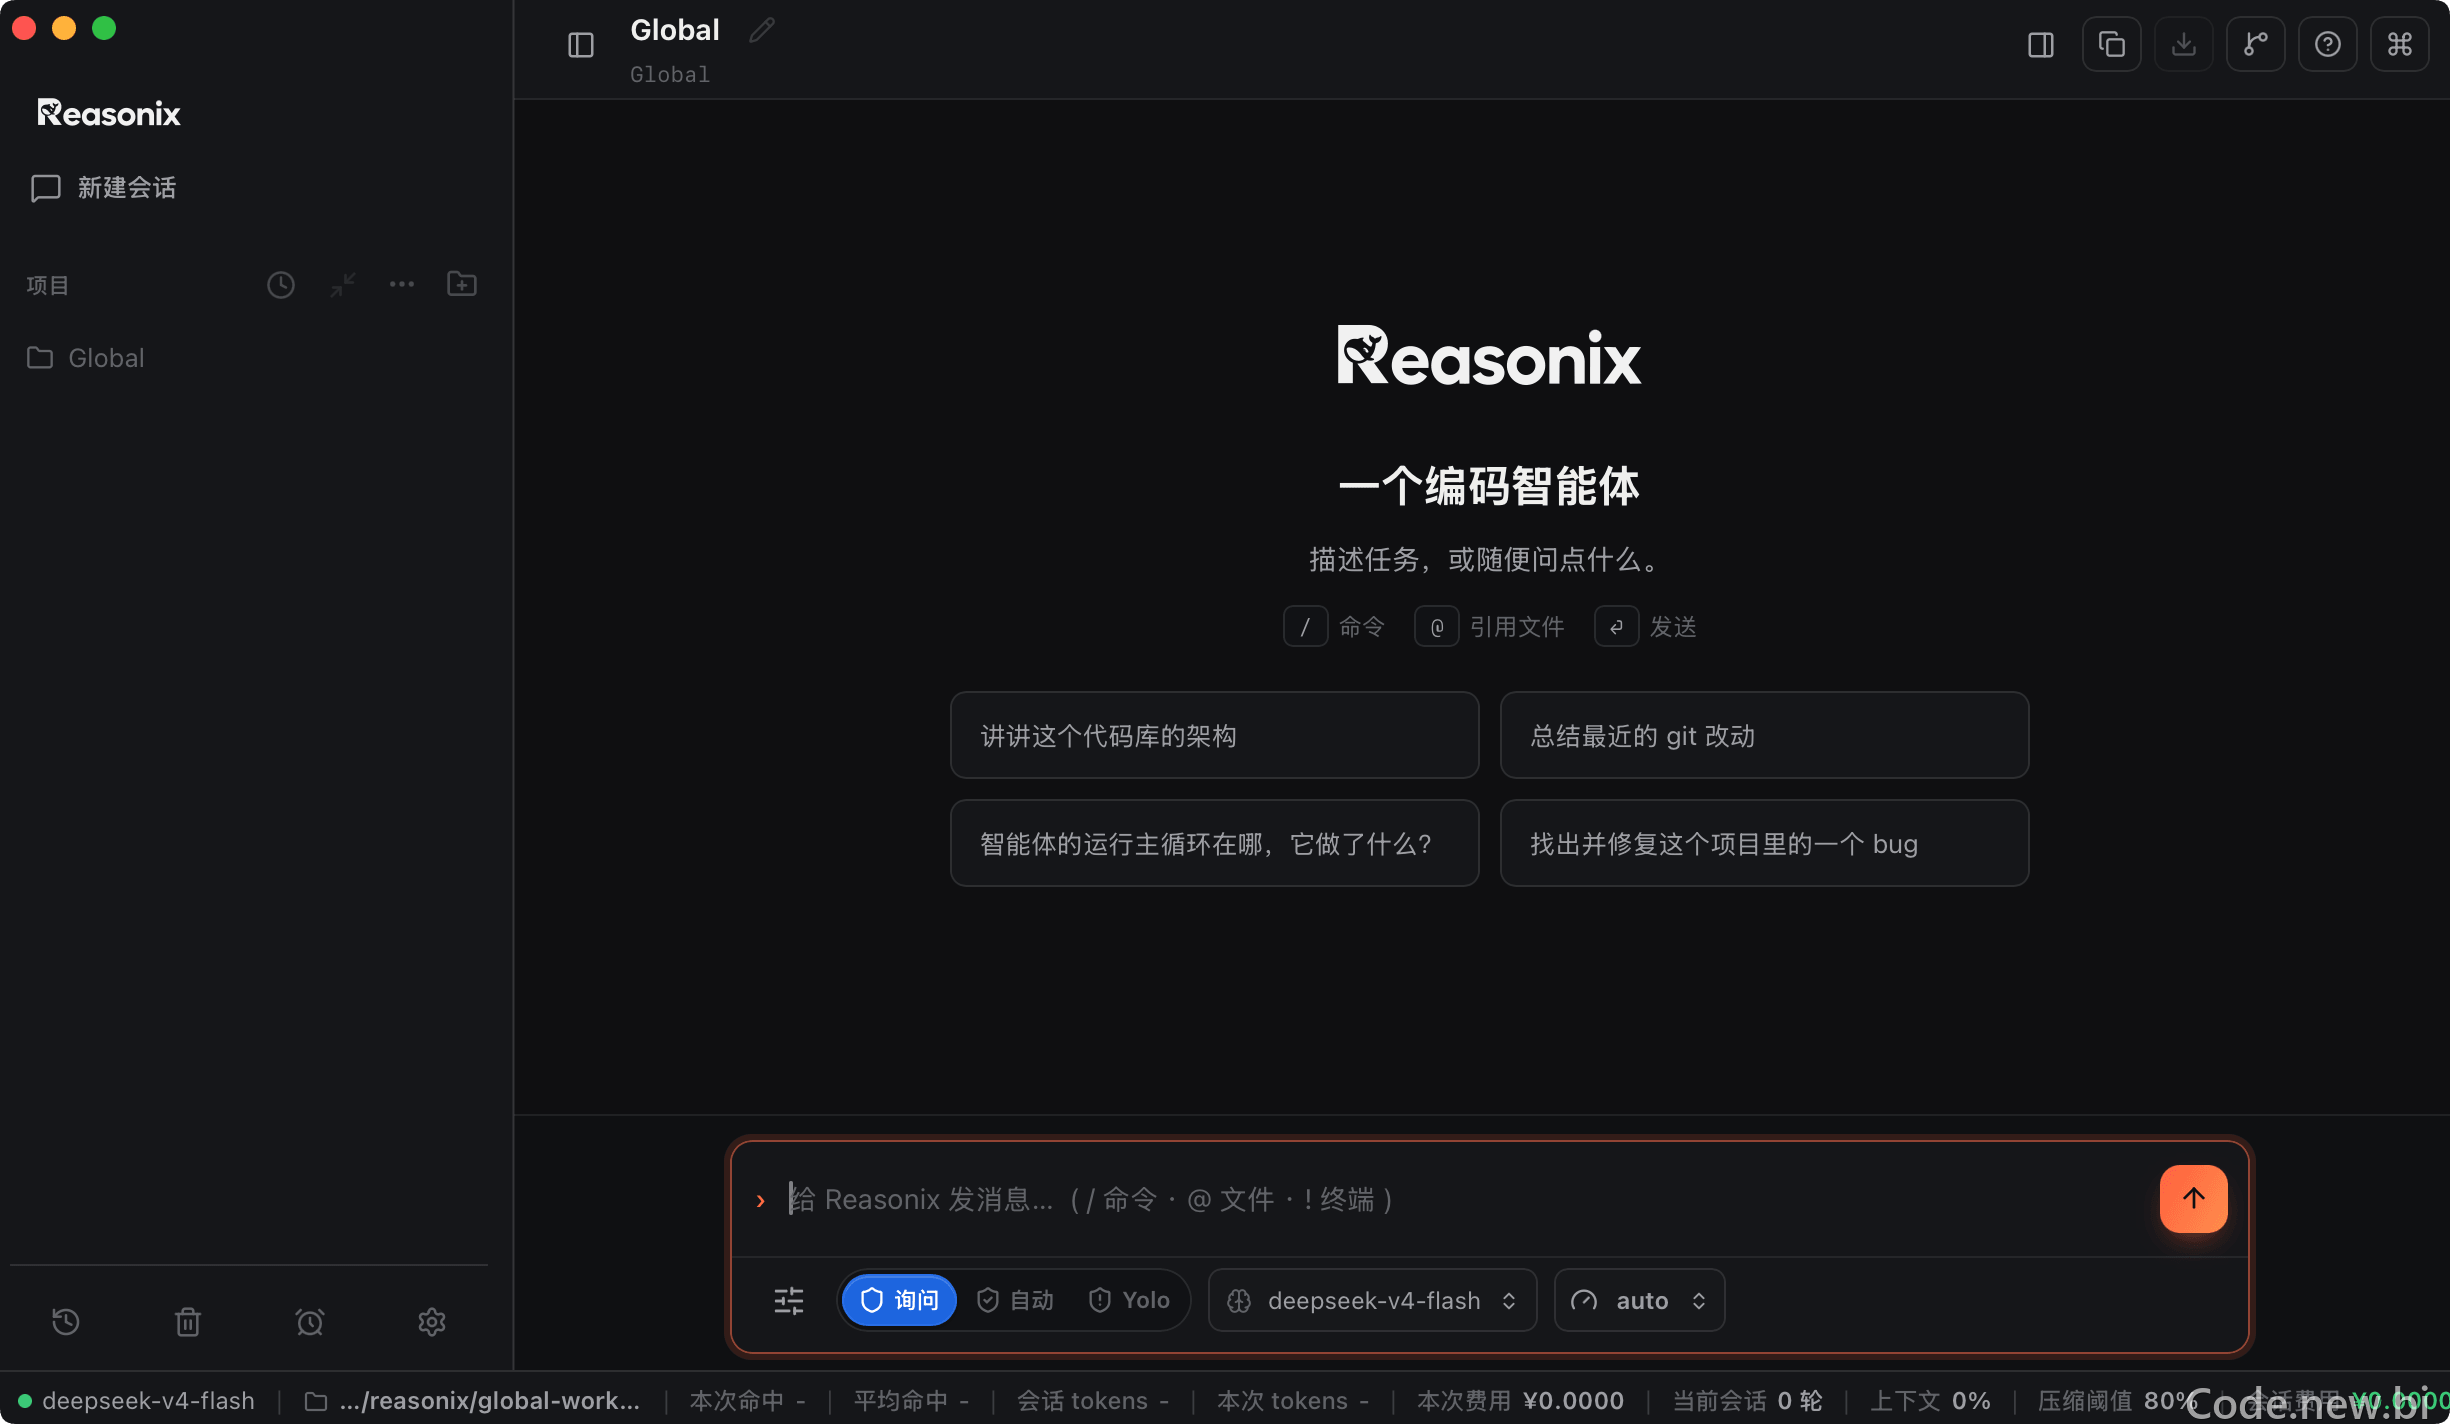The image size is (2450, 1424).
Task: Click 当前会话 0 轮 status entry
Action: 1747,1401
